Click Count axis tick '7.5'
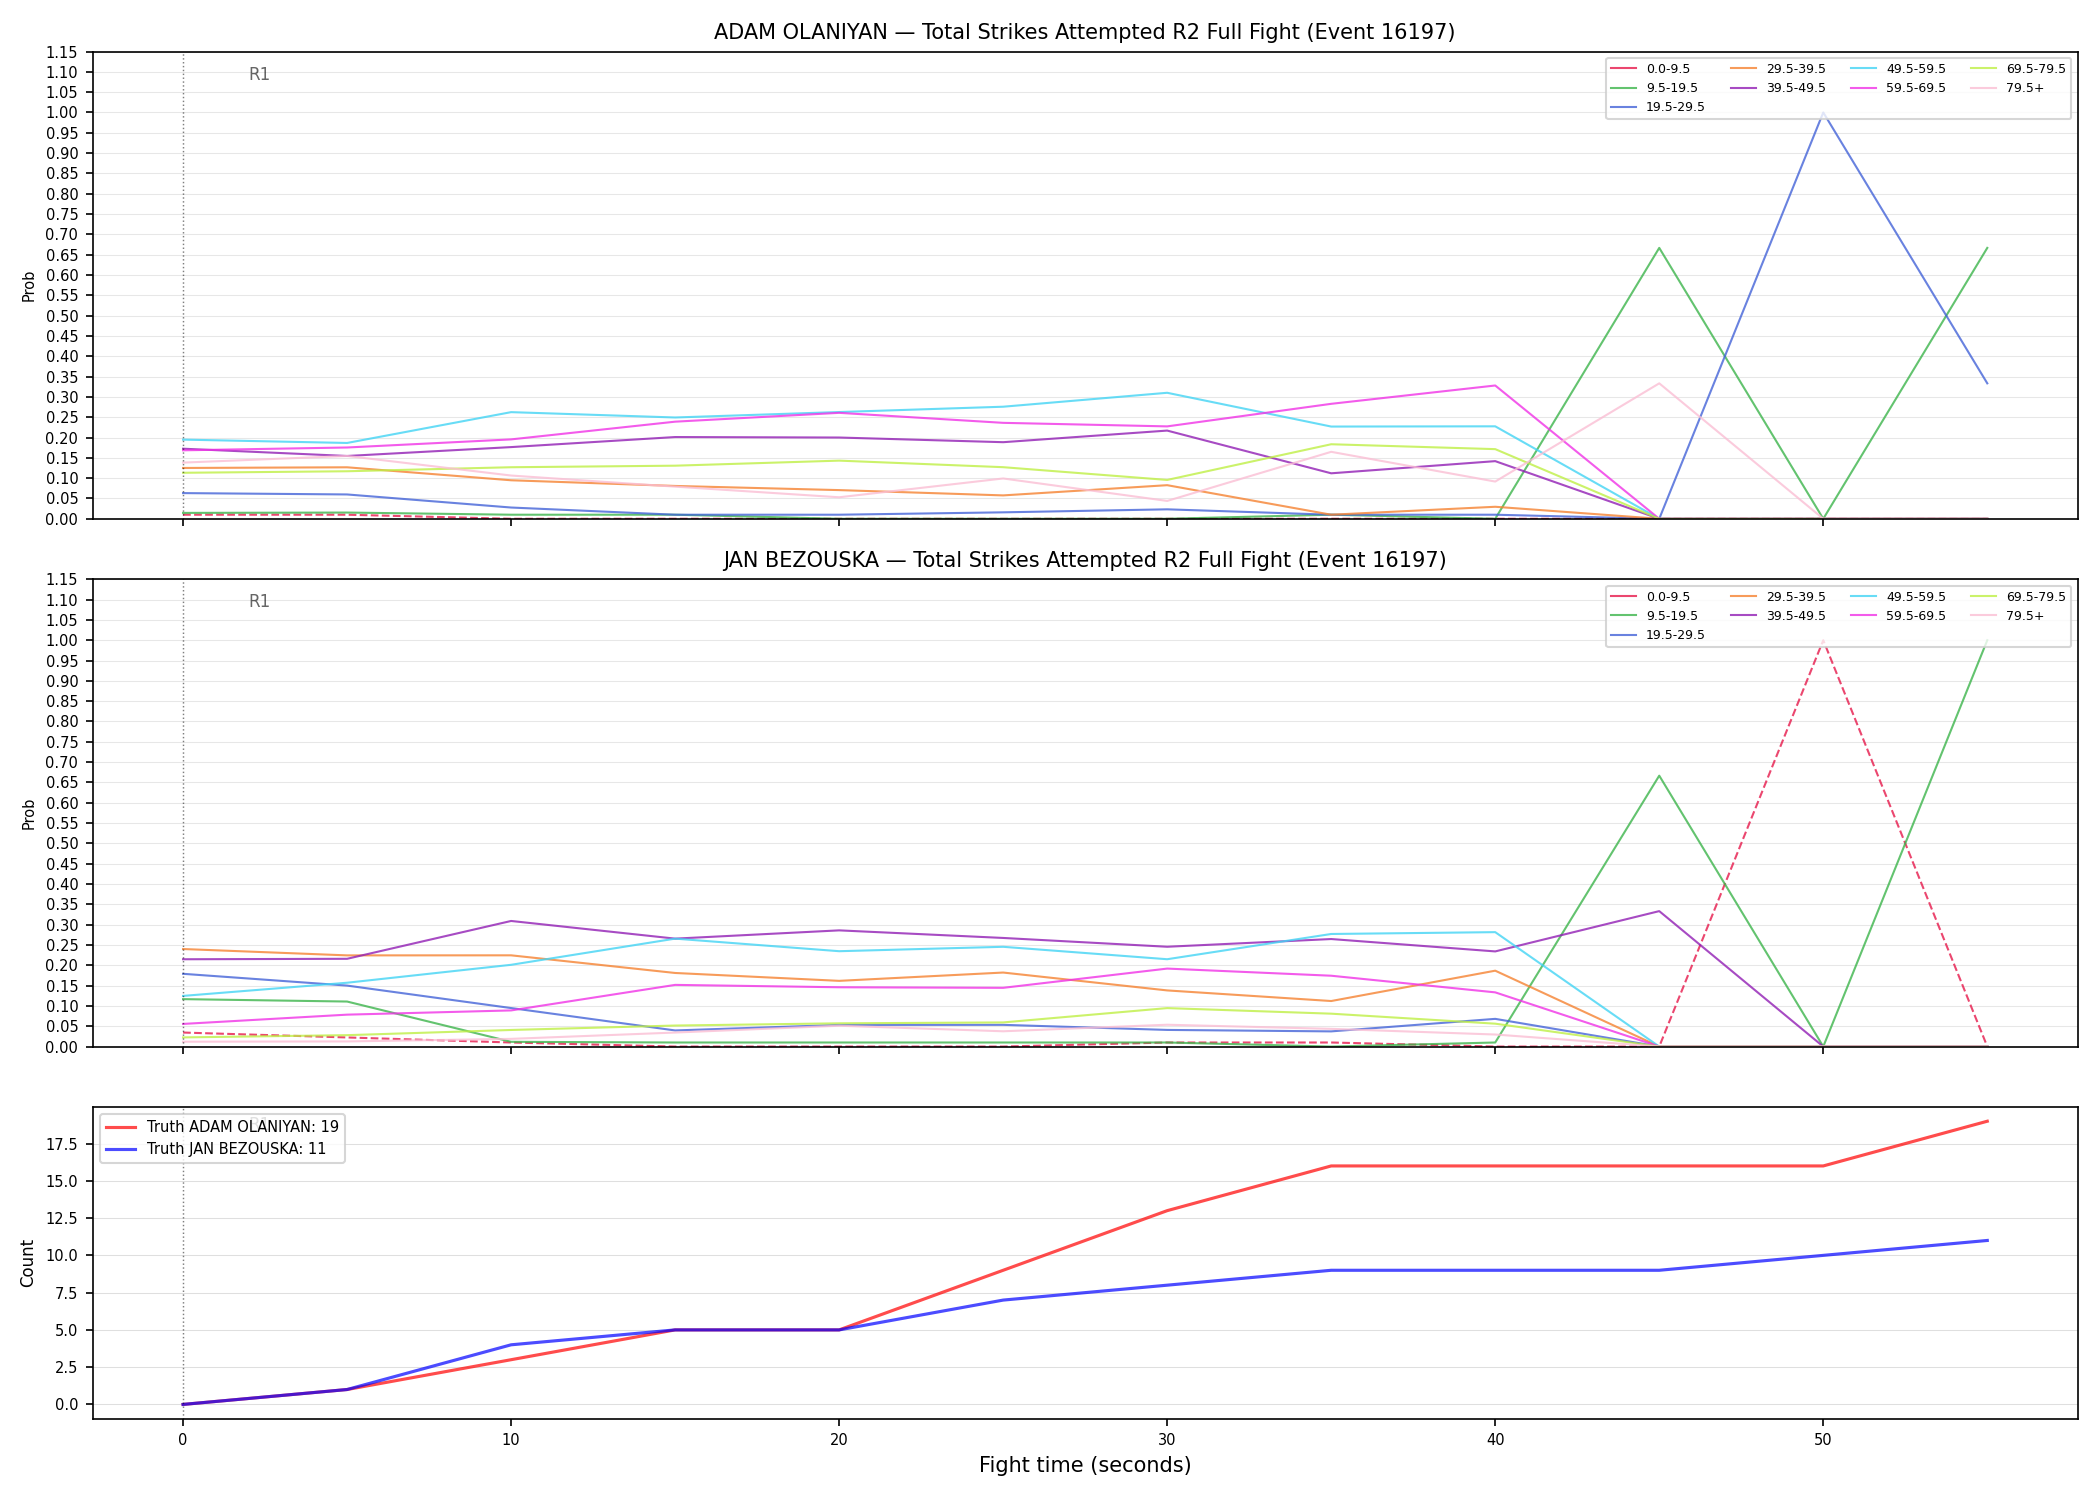 click(x=68, y=1293)
